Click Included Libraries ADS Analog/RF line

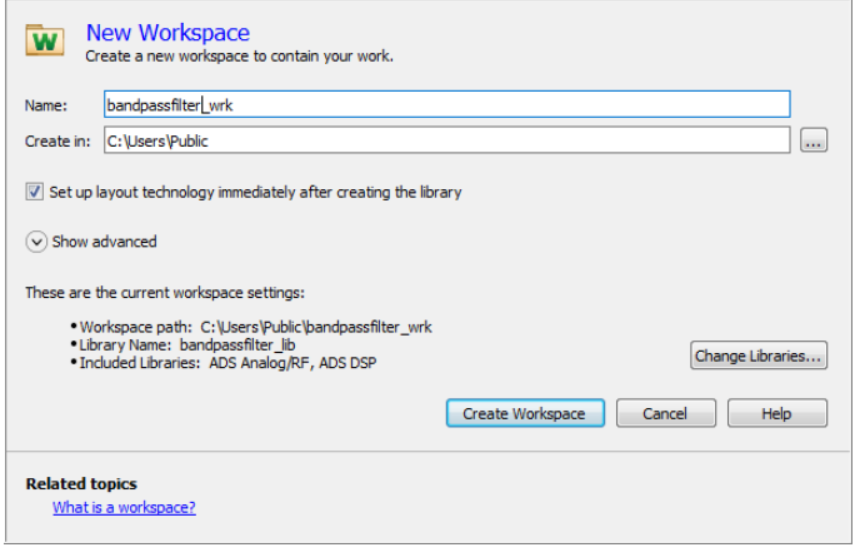coord(228,363)
